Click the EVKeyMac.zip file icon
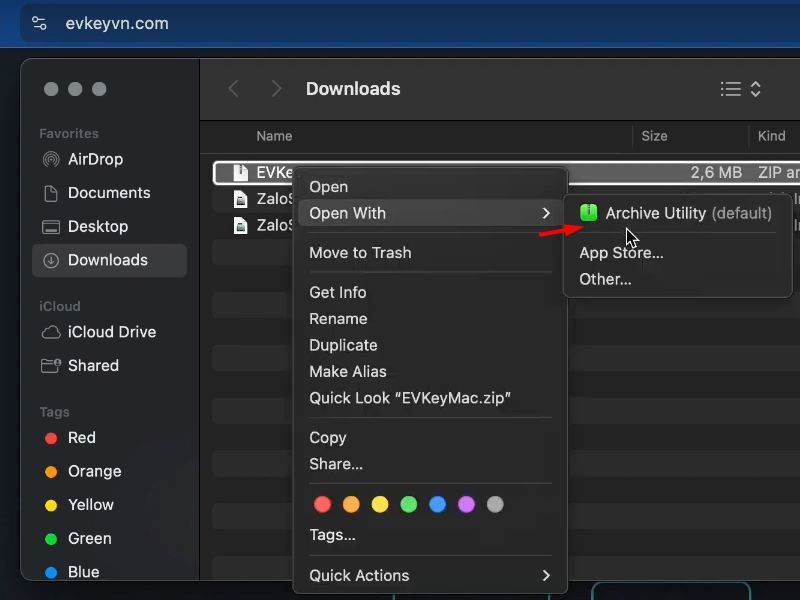 click(x=240, y=172)
